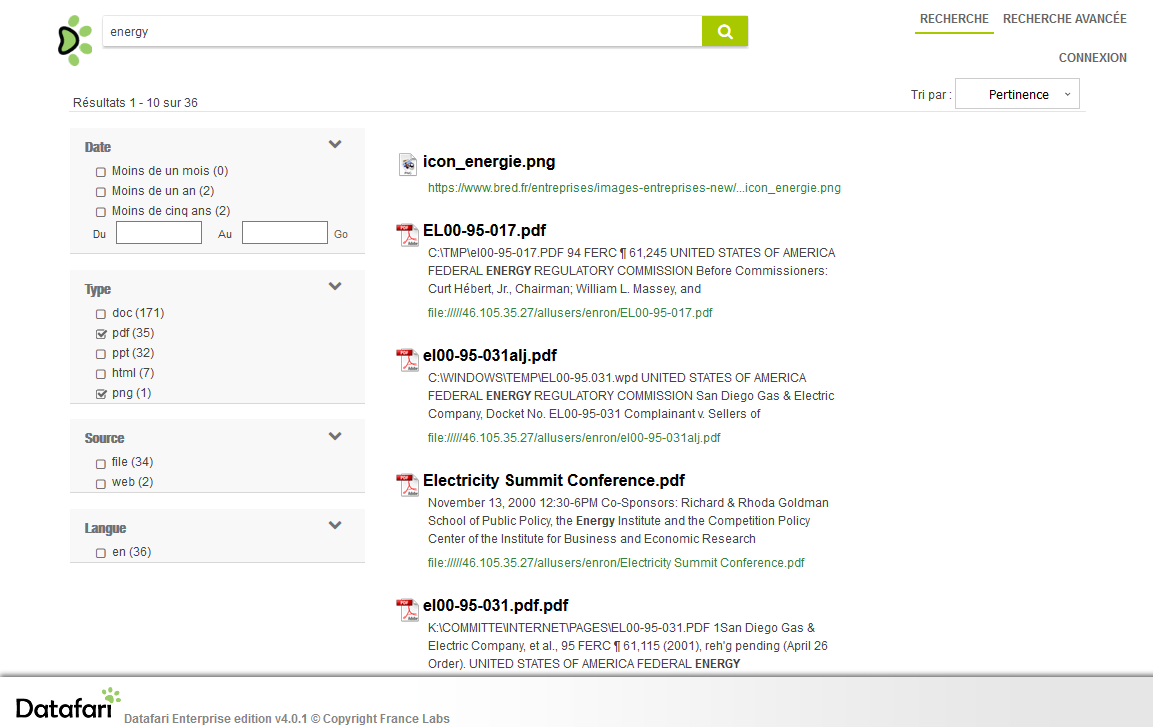Focus the search box containing 'energy'
The image size is (1153, 727).
402,31
